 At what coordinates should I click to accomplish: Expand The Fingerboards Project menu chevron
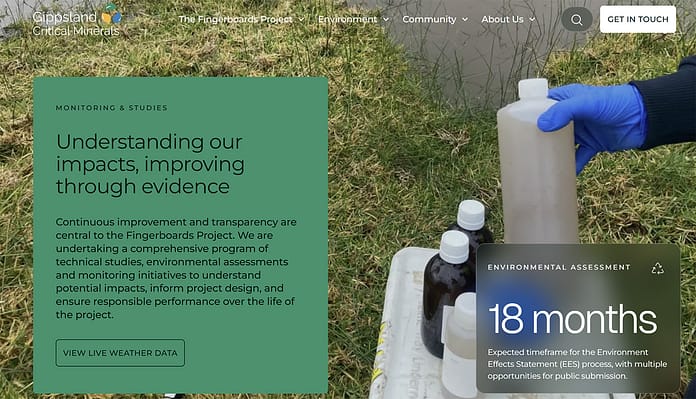pyautogui.click(x=301, y=20)
